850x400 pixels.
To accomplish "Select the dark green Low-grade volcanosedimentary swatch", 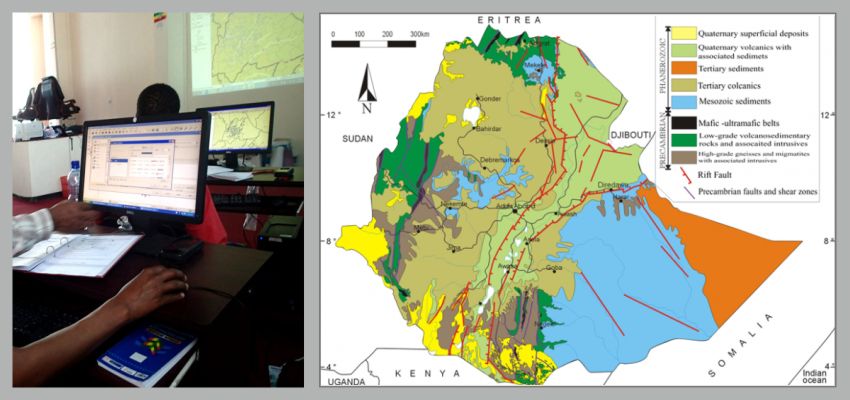I will [685, 138].
